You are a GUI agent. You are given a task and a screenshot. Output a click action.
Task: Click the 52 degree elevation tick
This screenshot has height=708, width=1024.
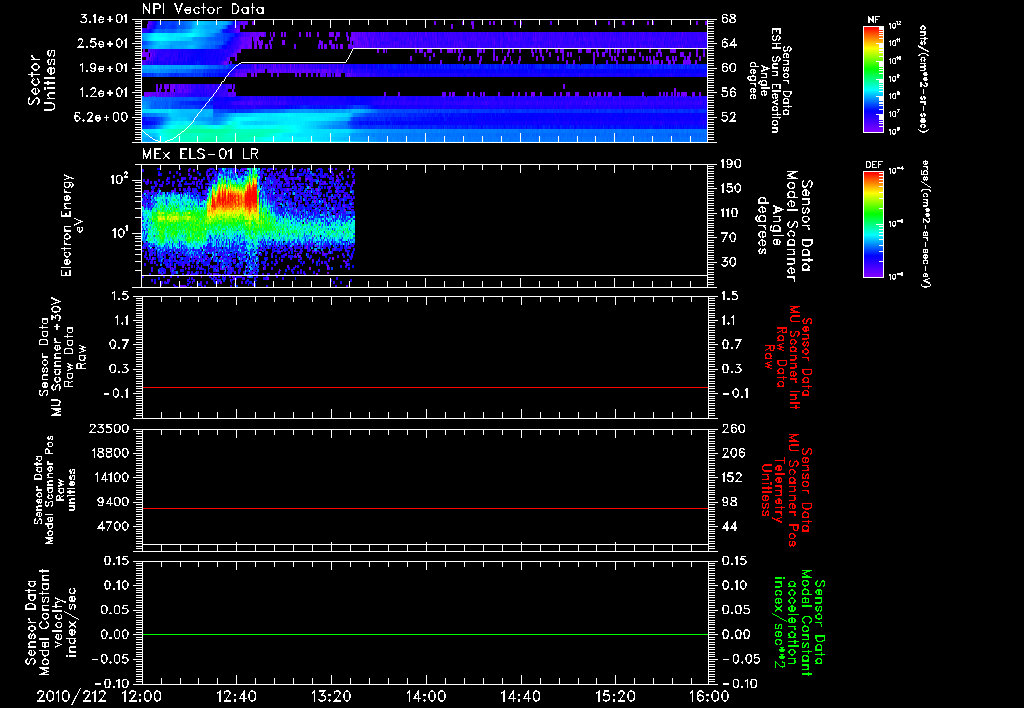point(729,118)
